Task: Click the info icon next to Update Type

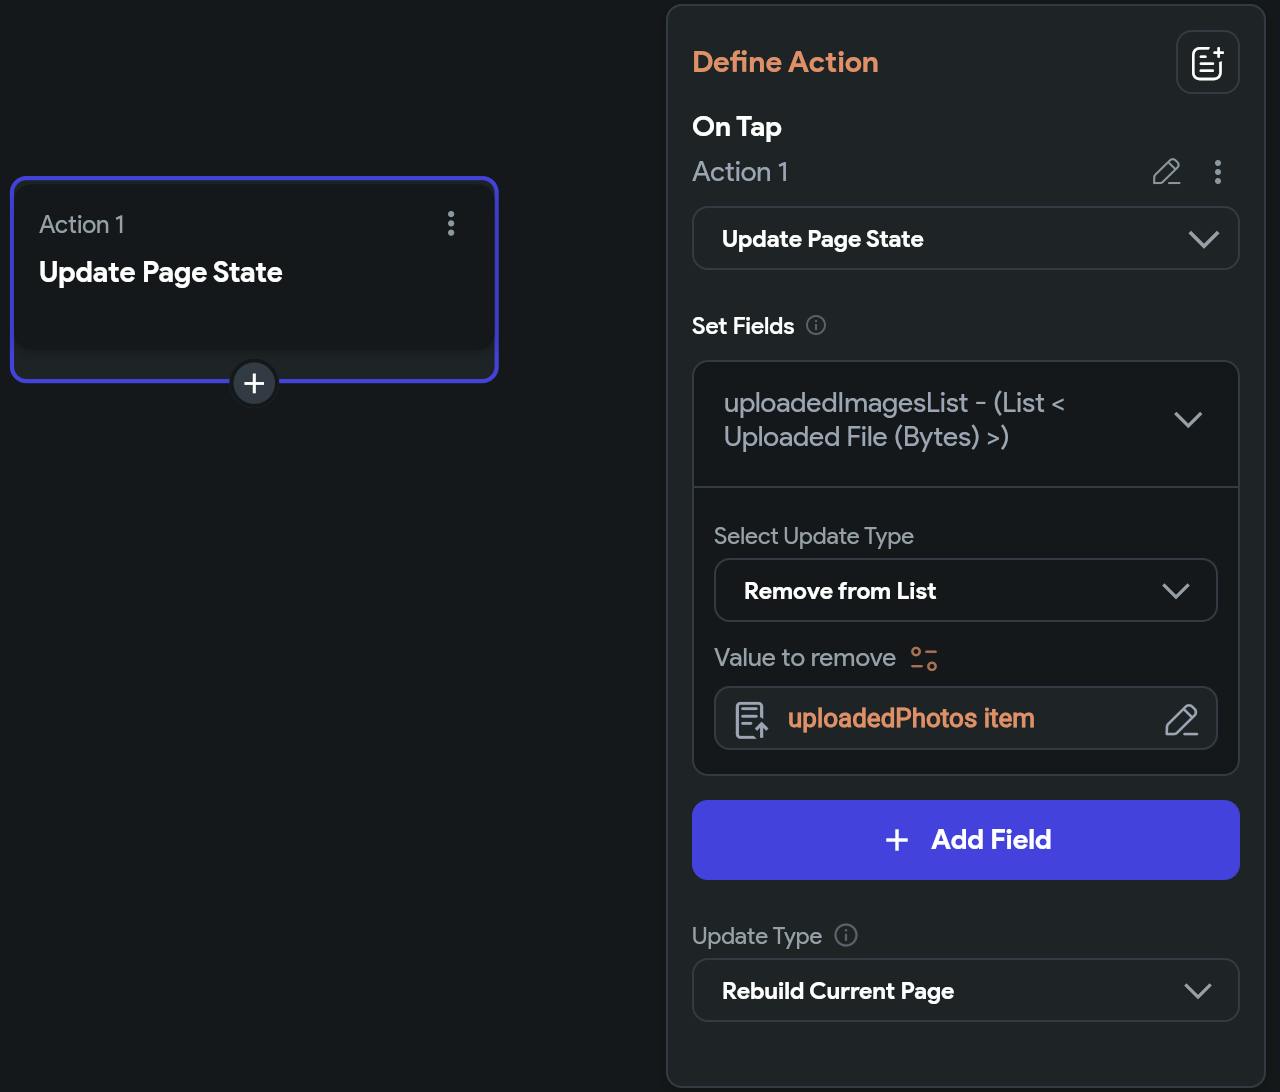Action: point(846,935)
